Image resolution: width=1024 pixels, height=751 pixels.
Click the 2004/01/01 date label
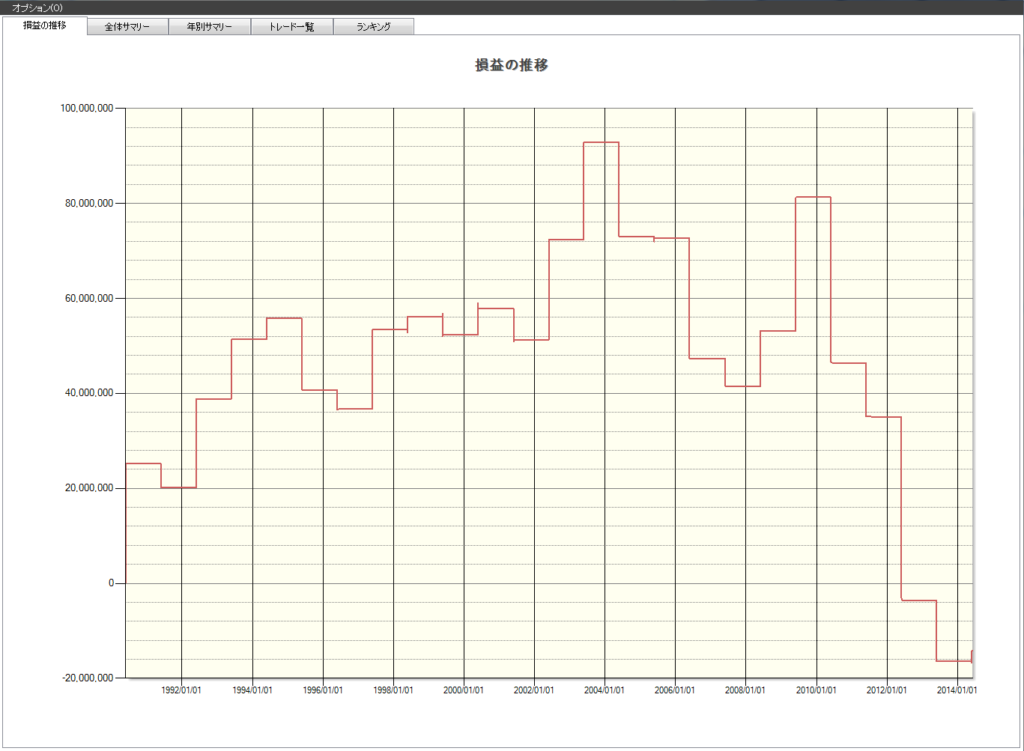click(x=605, y=690)
